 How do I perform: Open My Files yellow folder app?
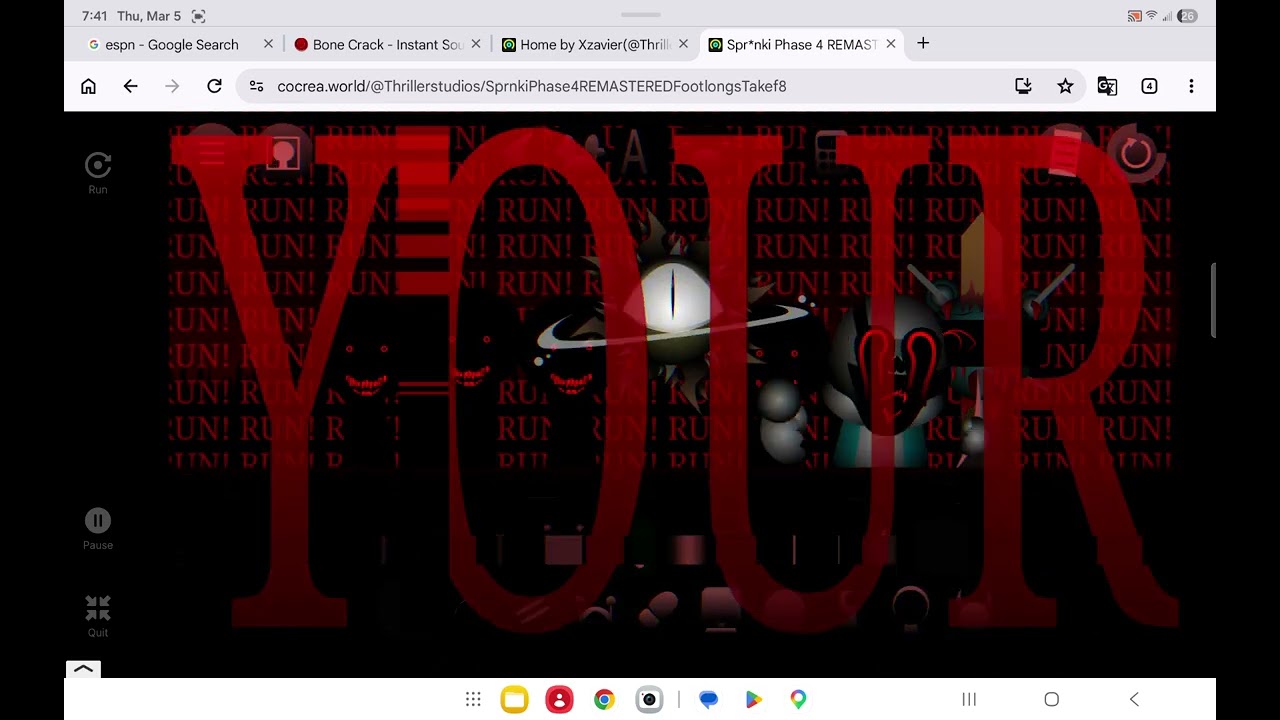click(x=514, y=699)
